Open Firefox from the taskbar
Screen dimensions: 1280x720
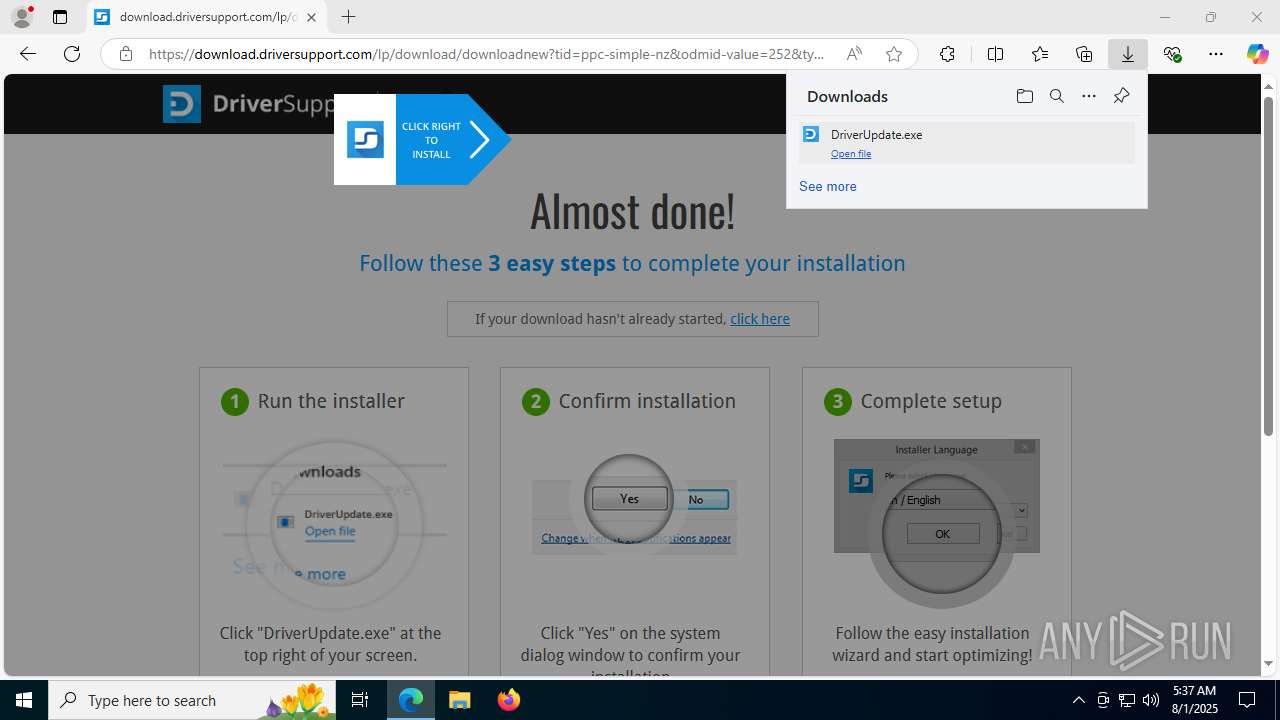click(509, 700)
